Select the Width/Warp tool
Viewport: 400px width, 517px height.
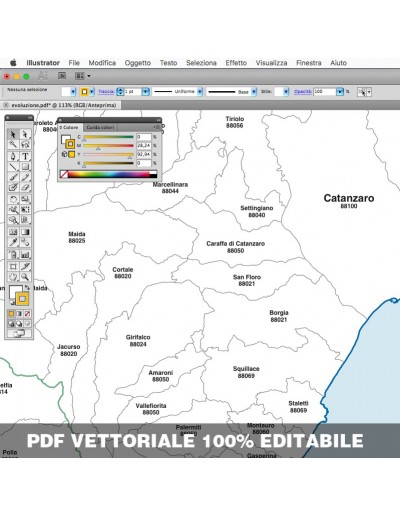(x=13, y=209)
